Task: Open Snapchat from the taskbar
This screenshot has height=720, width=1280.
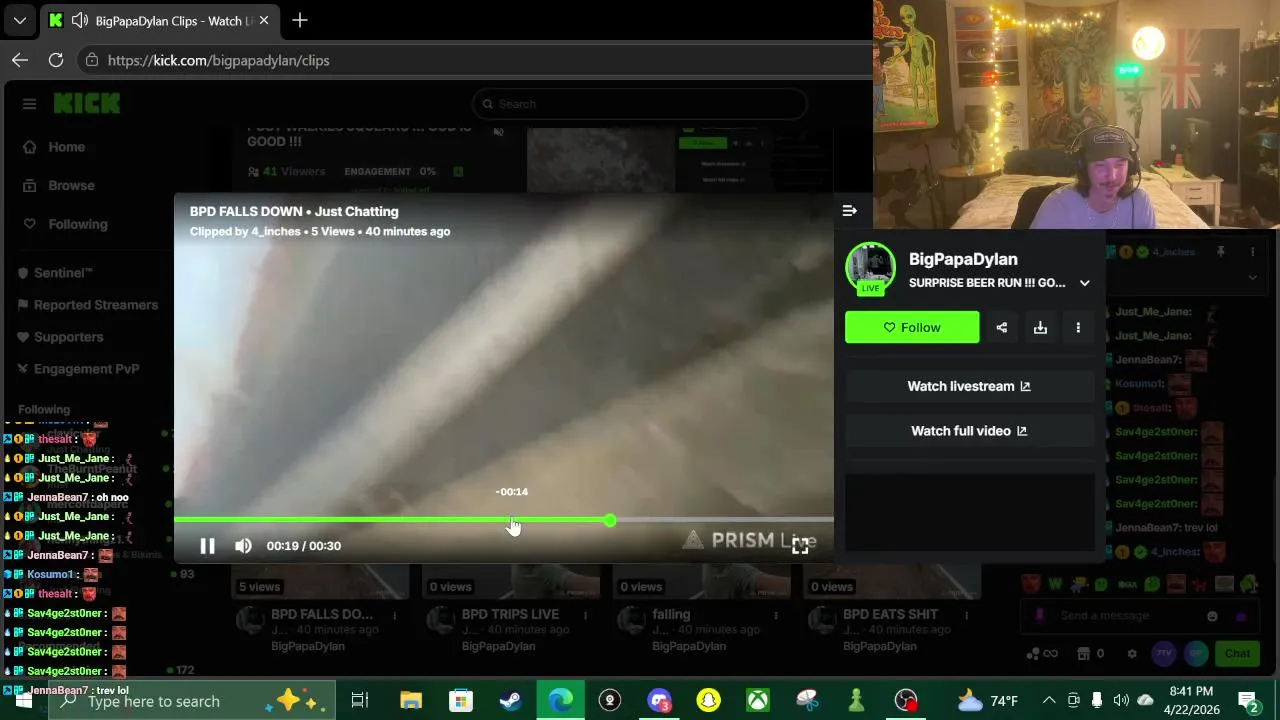Action: click(x=708, y=701)
